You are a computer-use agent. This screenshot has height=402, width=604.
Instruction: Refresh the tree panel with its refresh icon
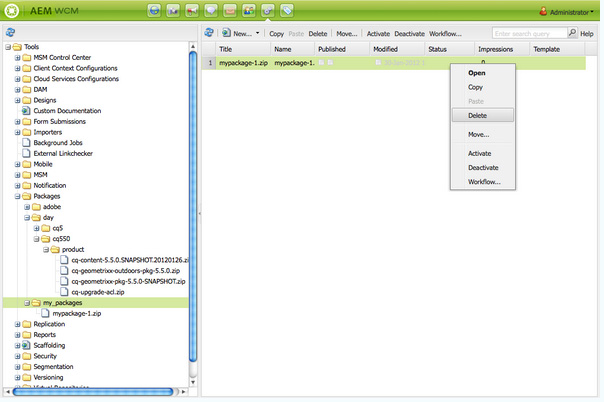[10, 33]
